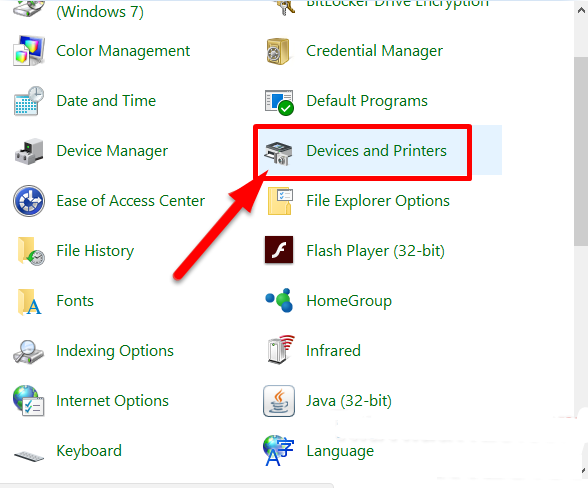588x488 pixels.
Task: Click the Keyboard link
Action: (89, 451)
